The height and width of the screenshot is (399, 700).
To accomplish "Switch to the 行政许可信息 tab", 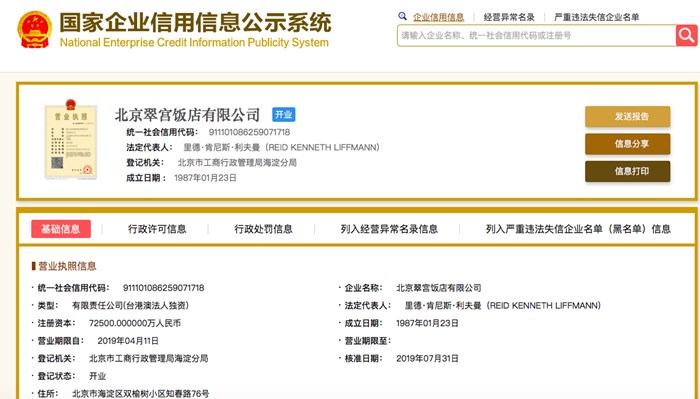I will [157, 229].
